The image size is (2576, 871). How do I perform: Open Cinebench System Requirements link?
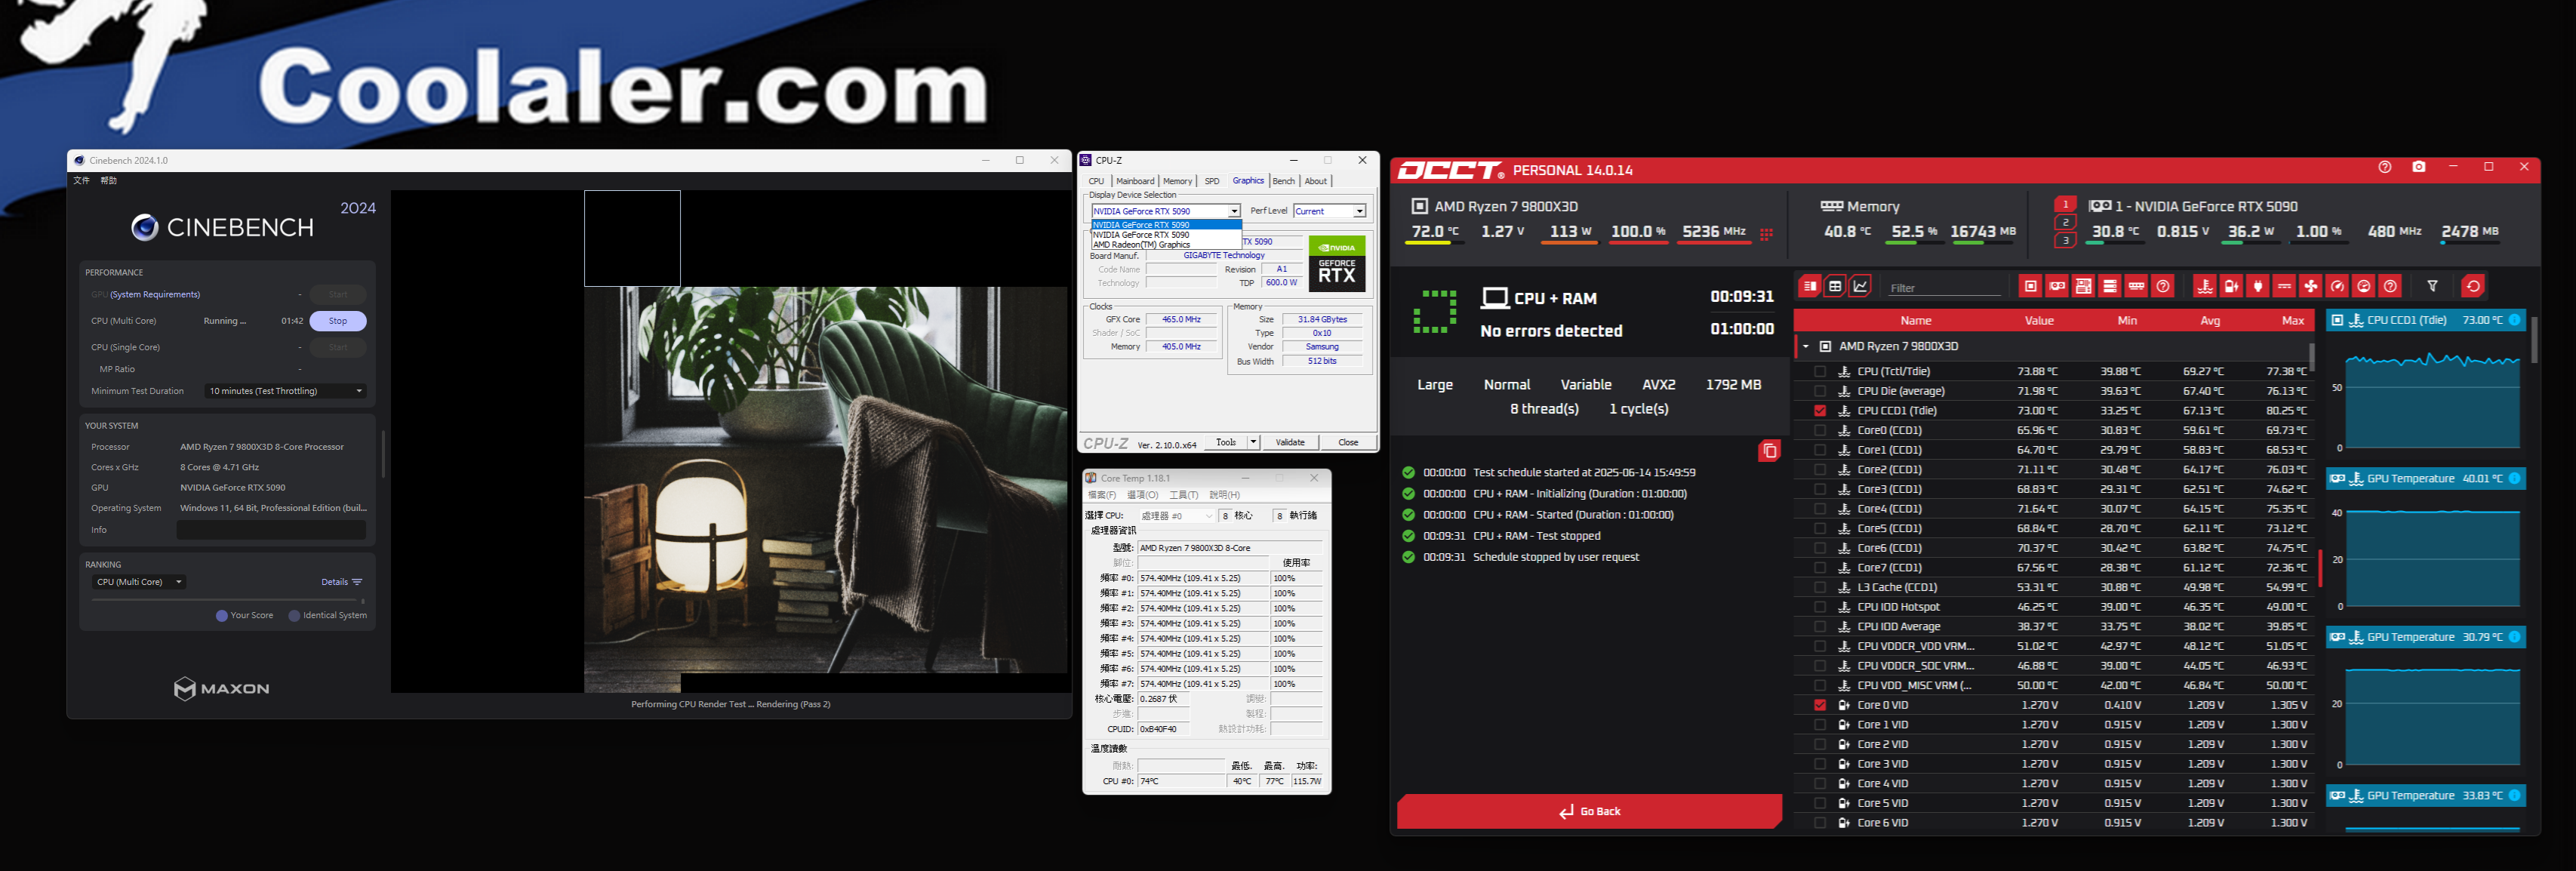pyautogui.click(x=155, y=295)
